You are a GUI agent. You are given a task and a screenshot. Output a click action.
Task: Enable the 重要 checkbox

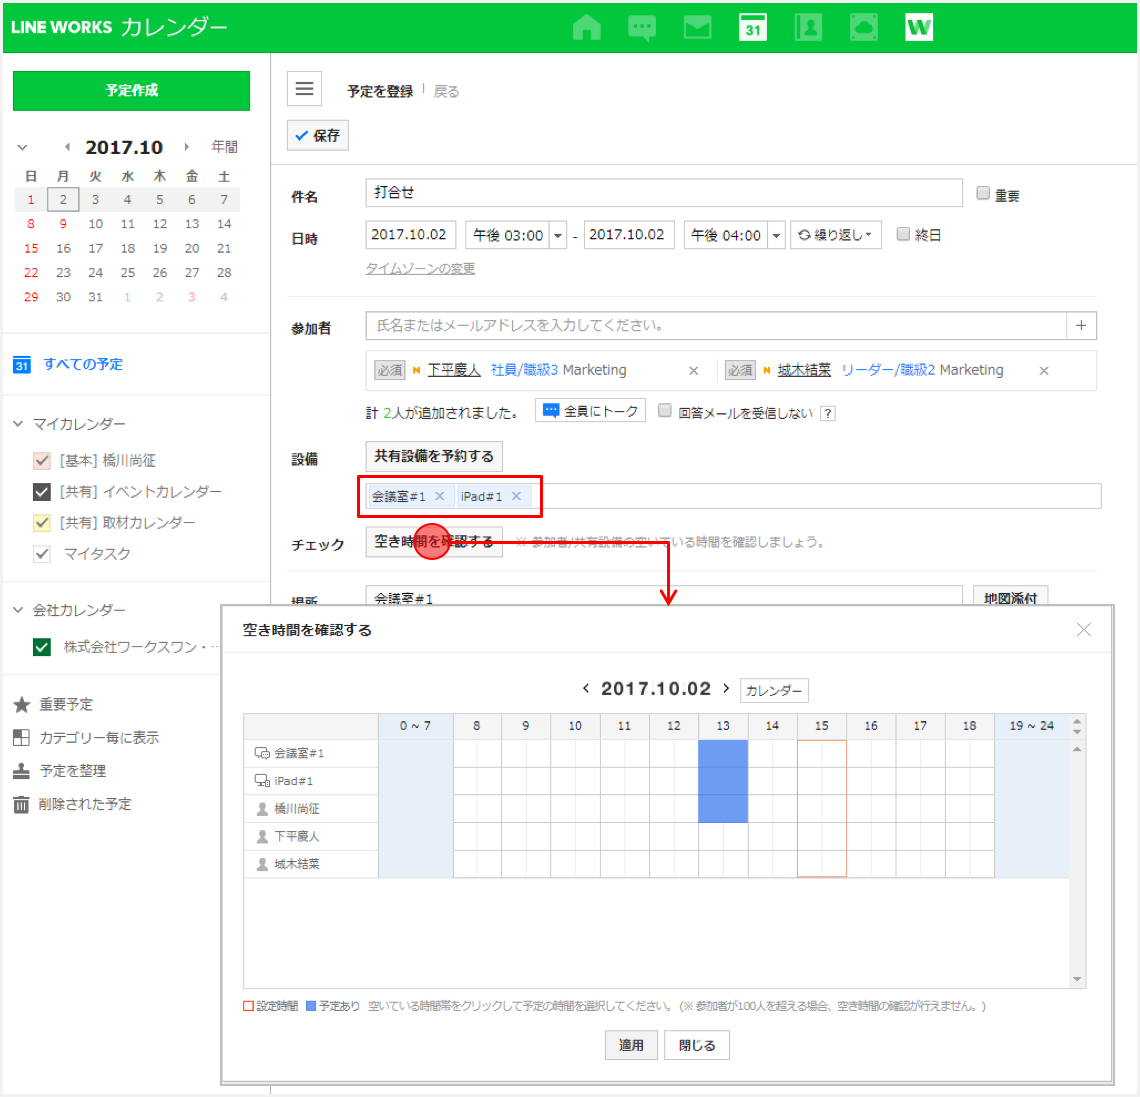983,194
